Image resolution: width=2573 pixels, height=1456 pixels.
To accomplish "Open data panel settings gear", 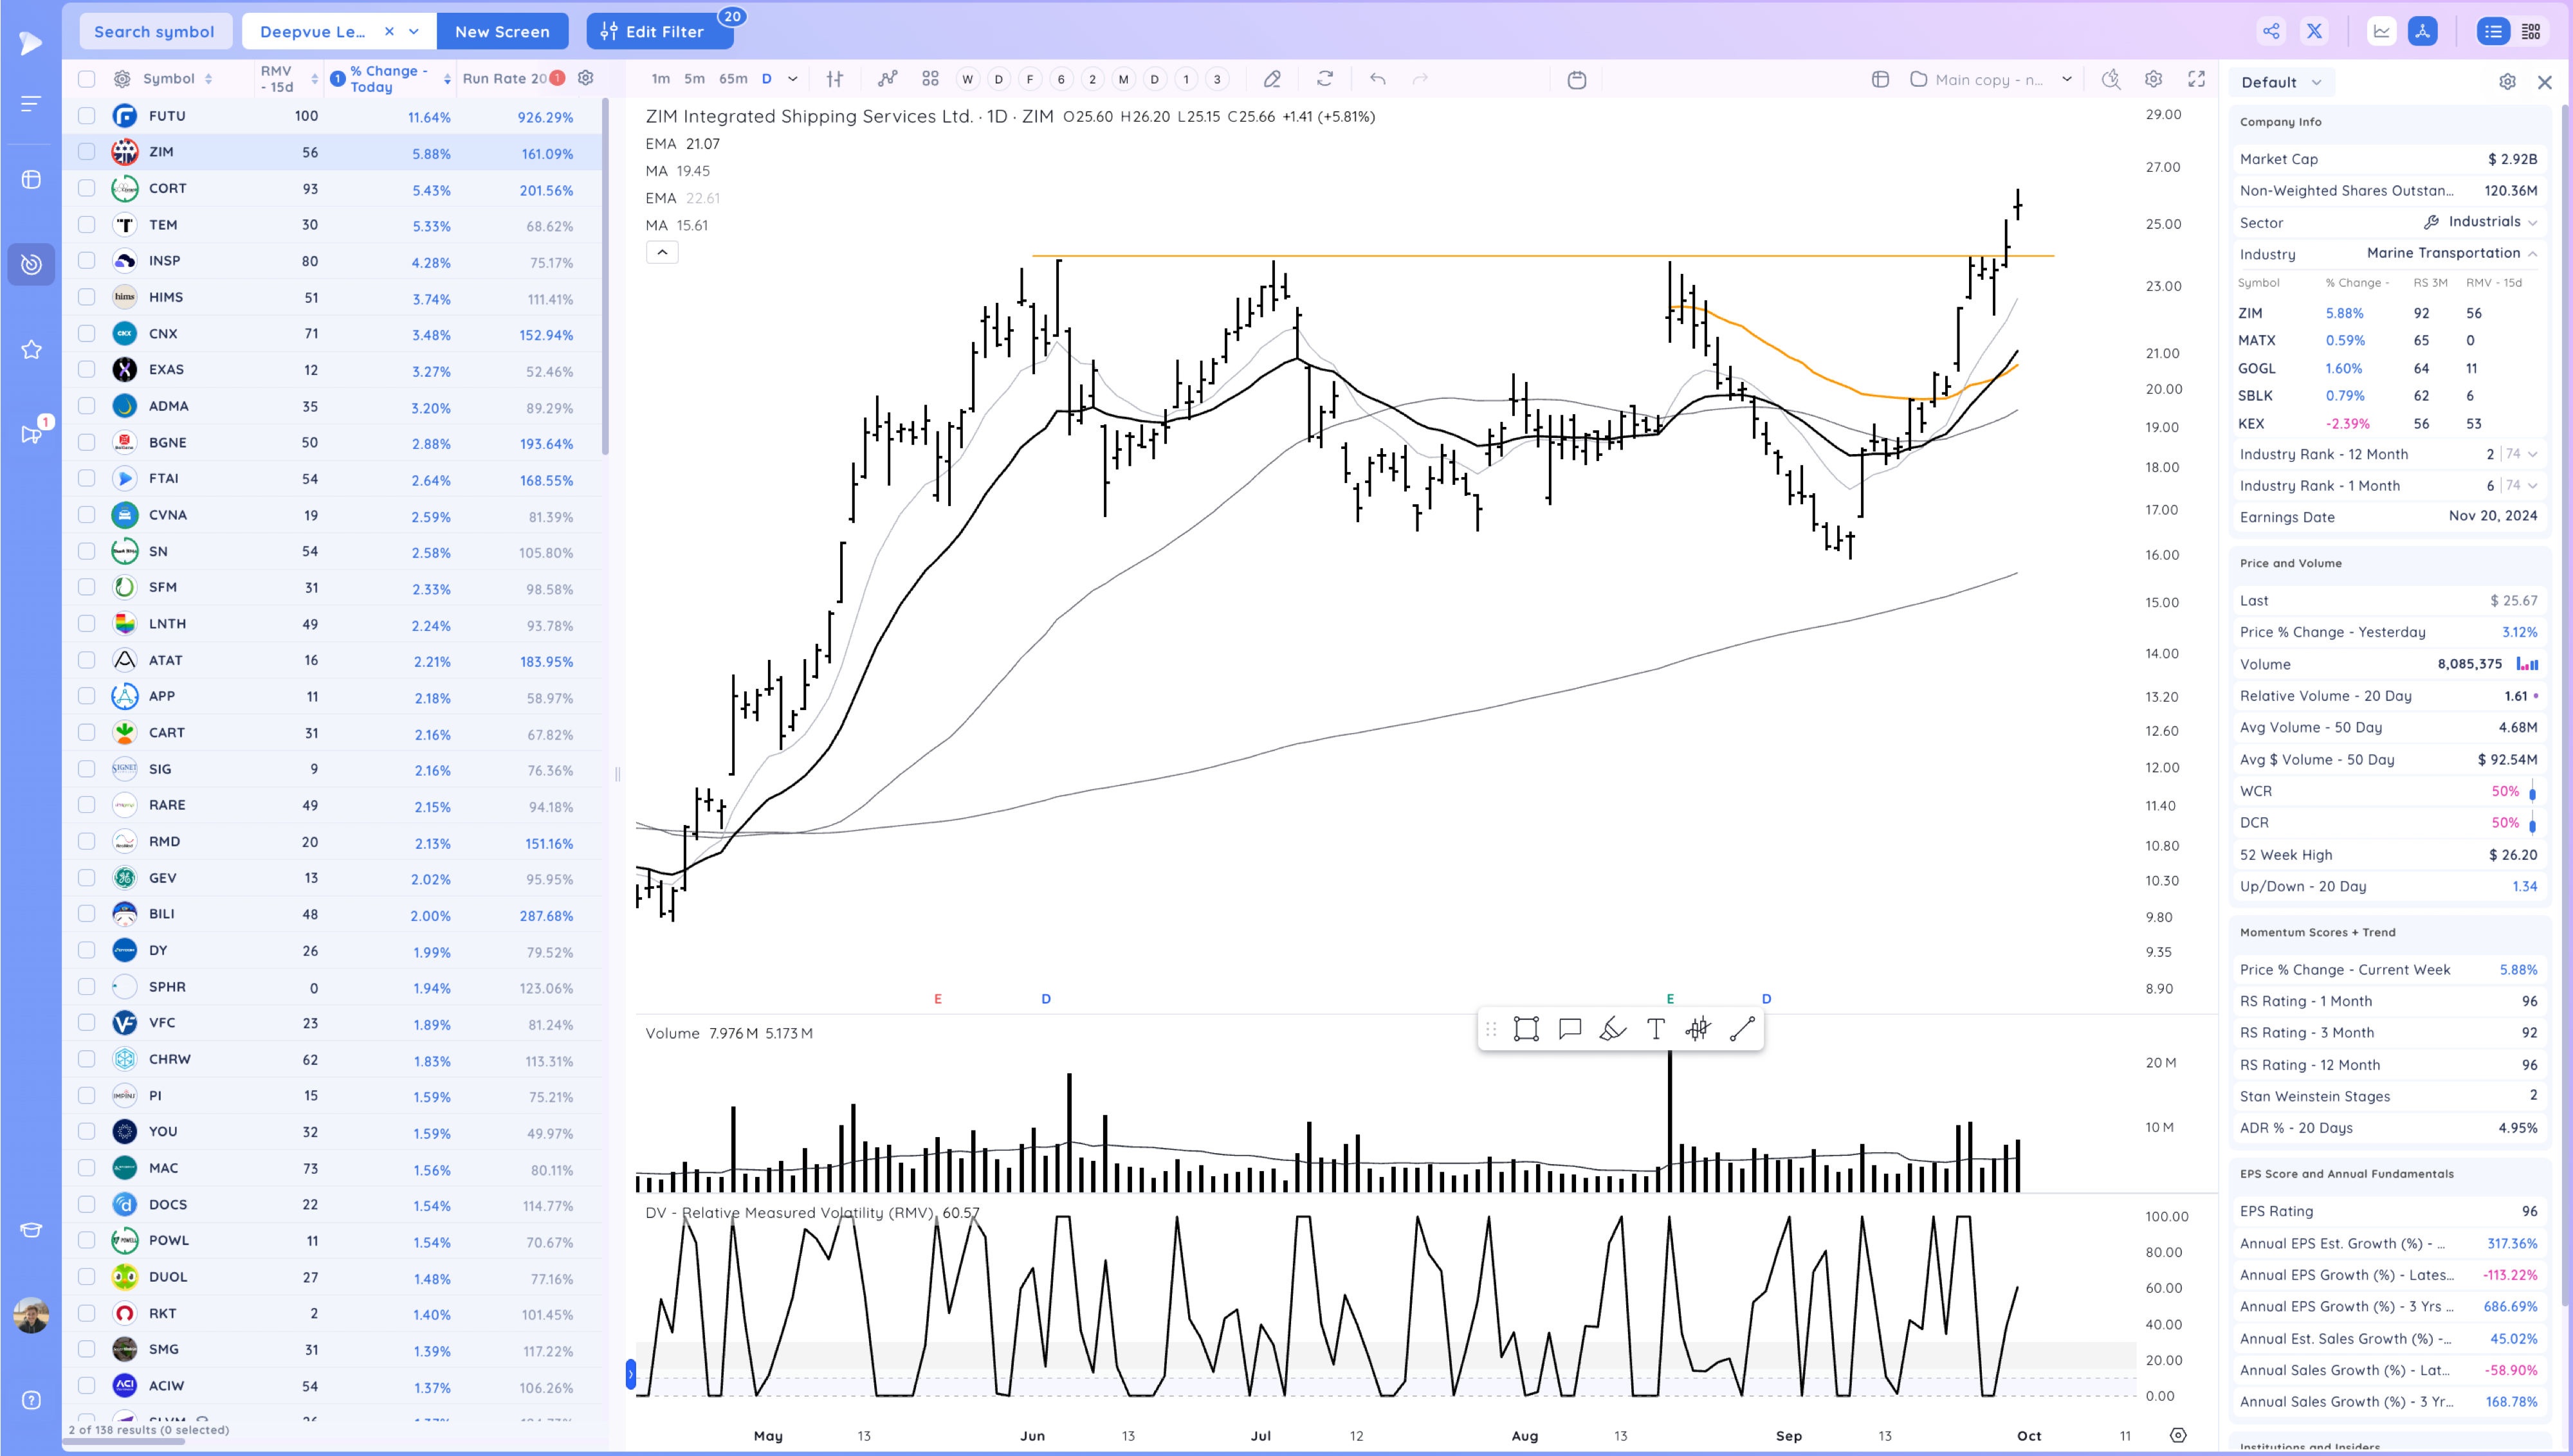I will coord(2507,82).
